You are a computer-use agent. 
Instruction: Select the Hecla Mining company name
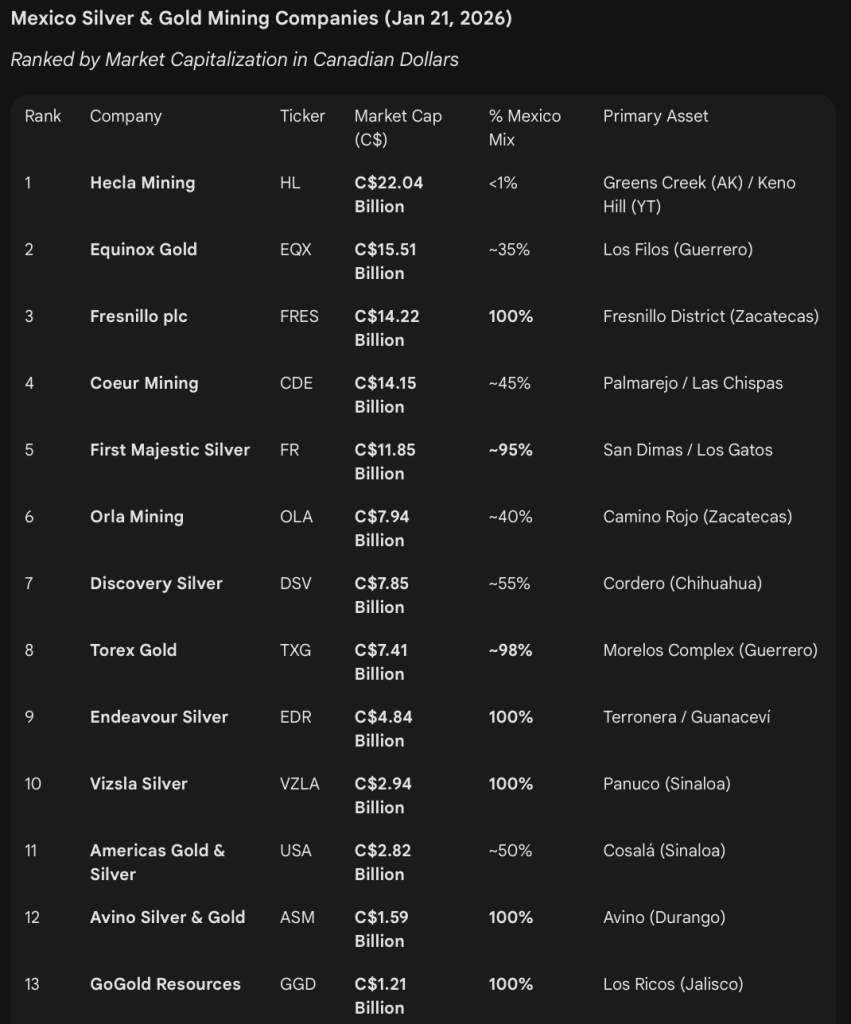142,183
